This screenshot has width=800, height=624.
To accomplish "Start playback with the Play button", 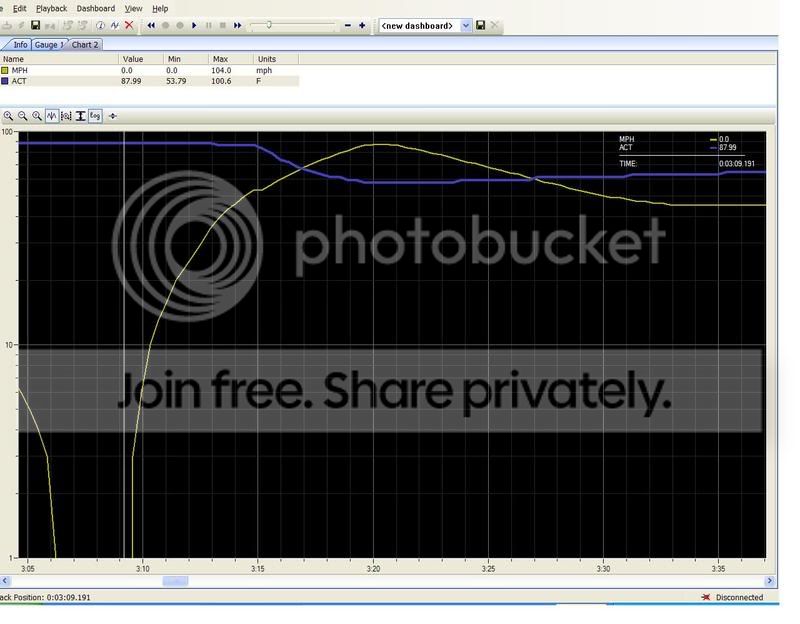I will coord(194,25).
